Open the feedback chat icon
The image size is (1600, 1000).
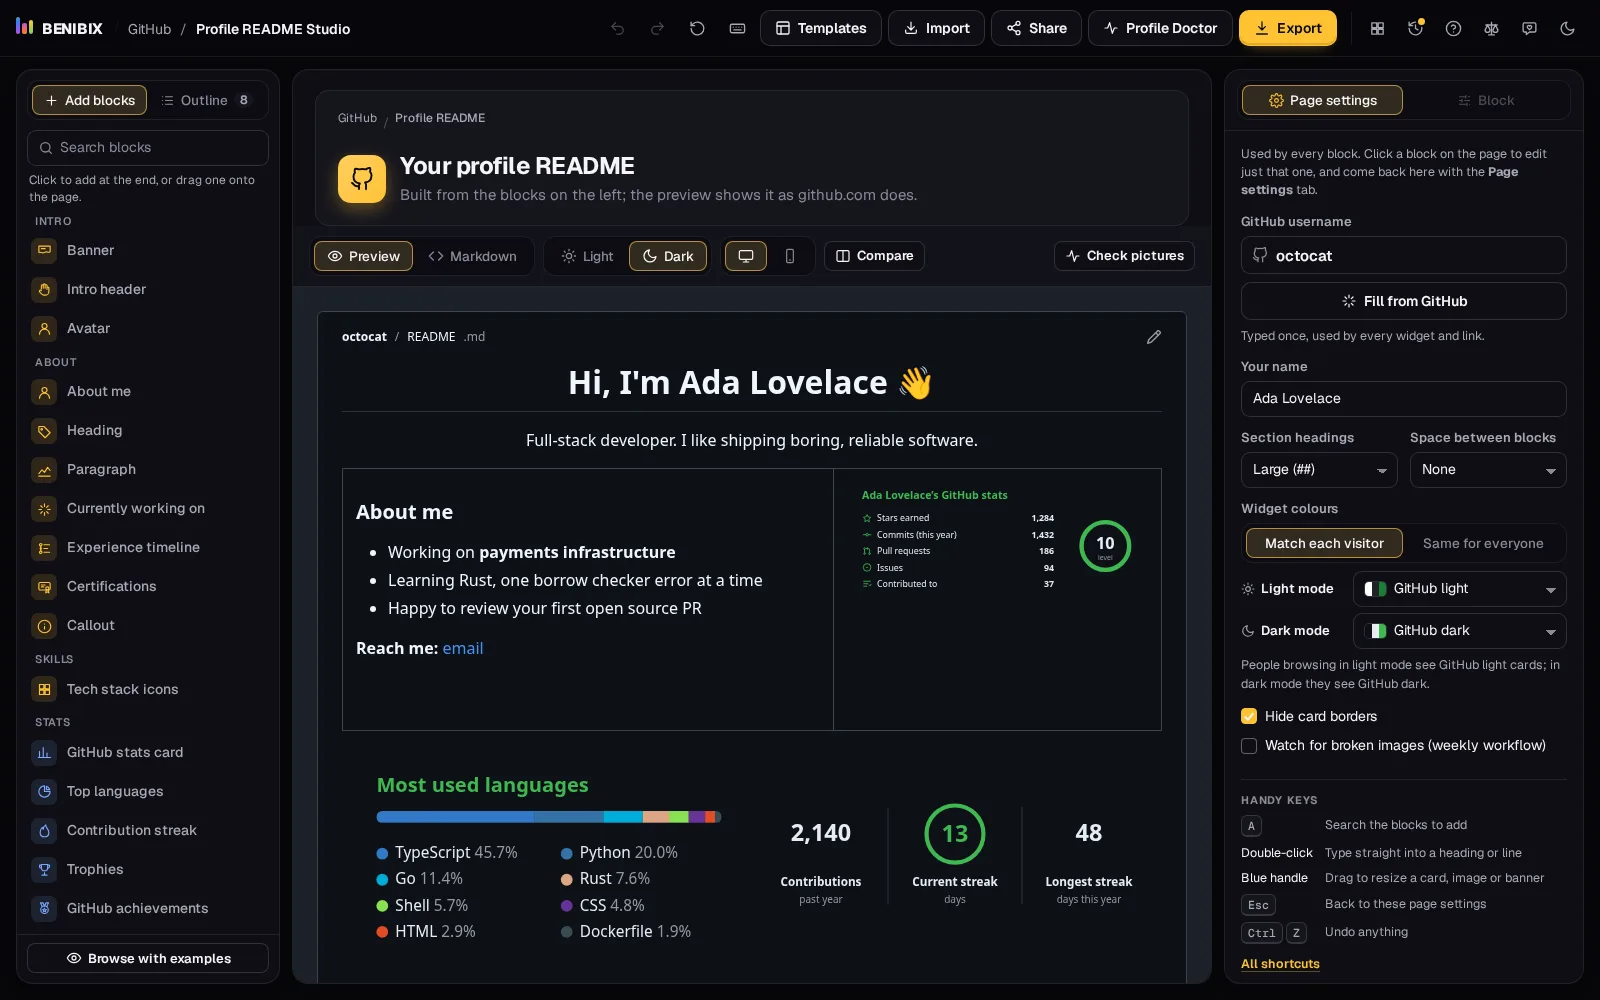(1529, 29)
